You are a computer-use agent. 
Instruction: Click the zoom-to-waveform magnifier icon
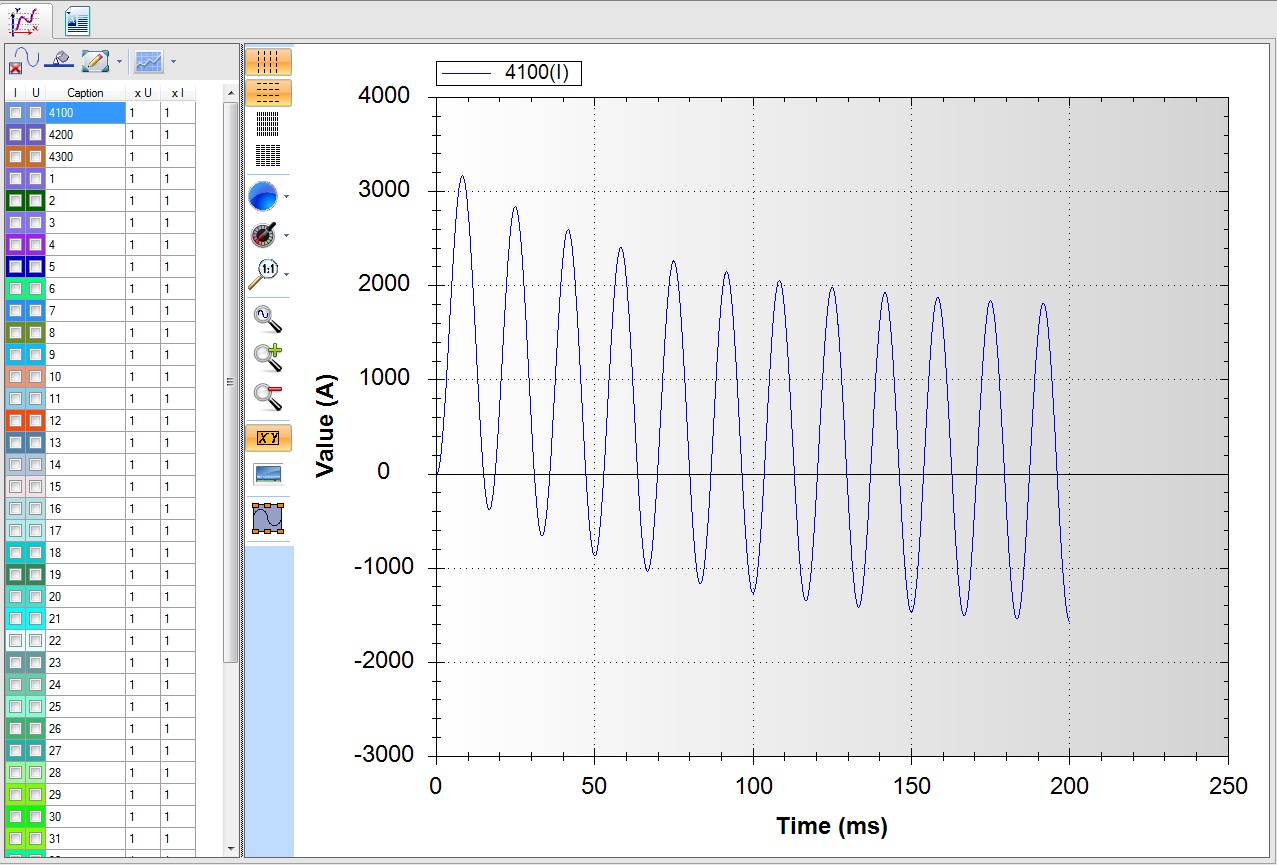[268, 319]
